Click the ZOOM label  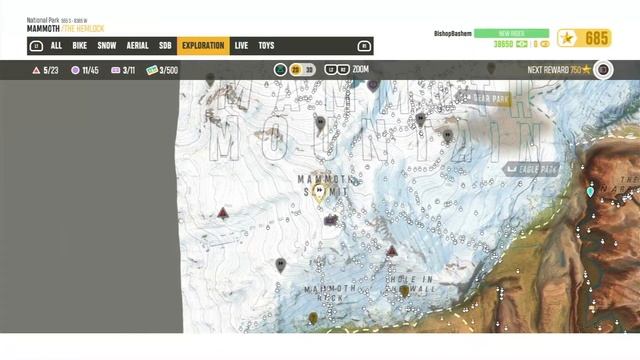click(x=360, y=70)
